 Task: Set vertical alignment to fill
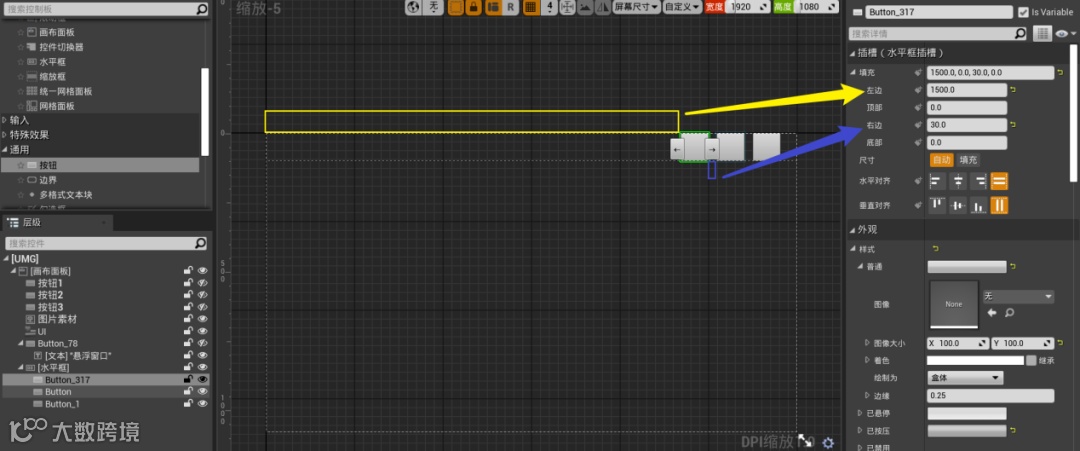[999, 204]
